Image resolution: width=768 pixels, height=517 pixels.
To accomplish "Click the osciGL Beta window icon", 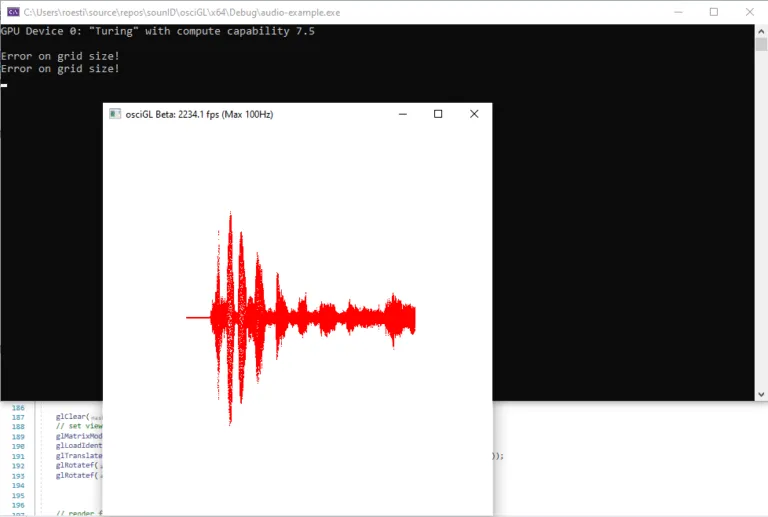I will (115, 114).
